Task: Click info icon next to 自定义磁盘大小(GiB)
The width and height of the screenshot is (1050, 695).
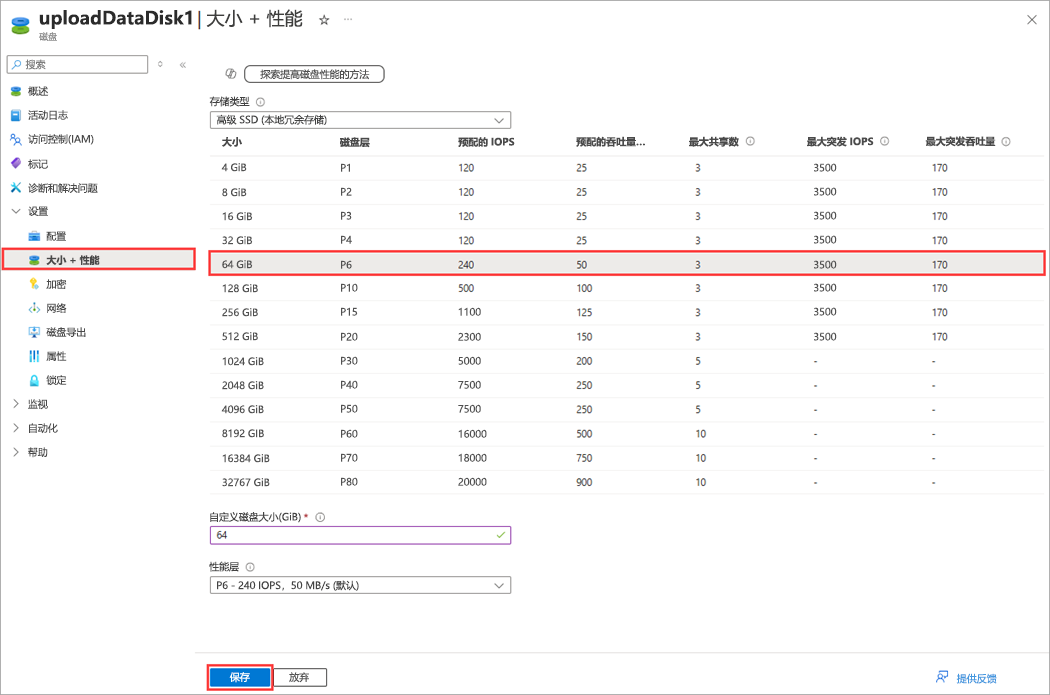Action: tap(320, 517)
